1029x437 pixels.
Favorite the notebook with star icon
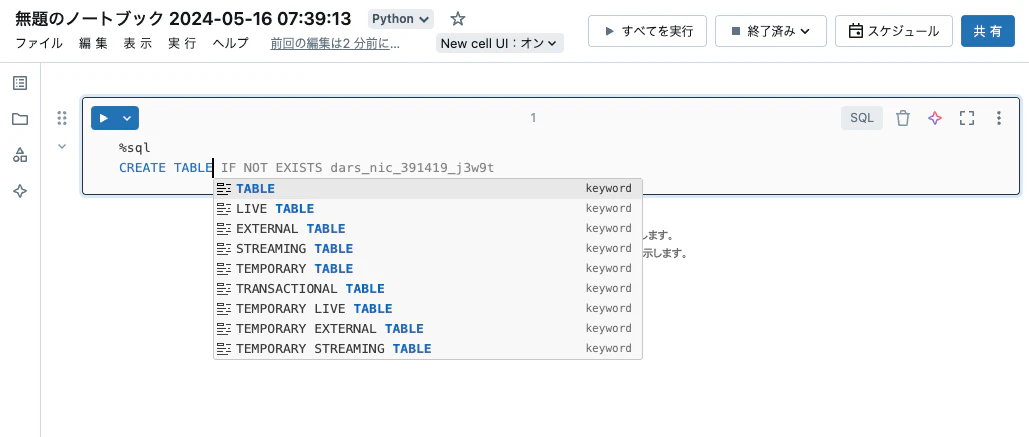point(458,19)
